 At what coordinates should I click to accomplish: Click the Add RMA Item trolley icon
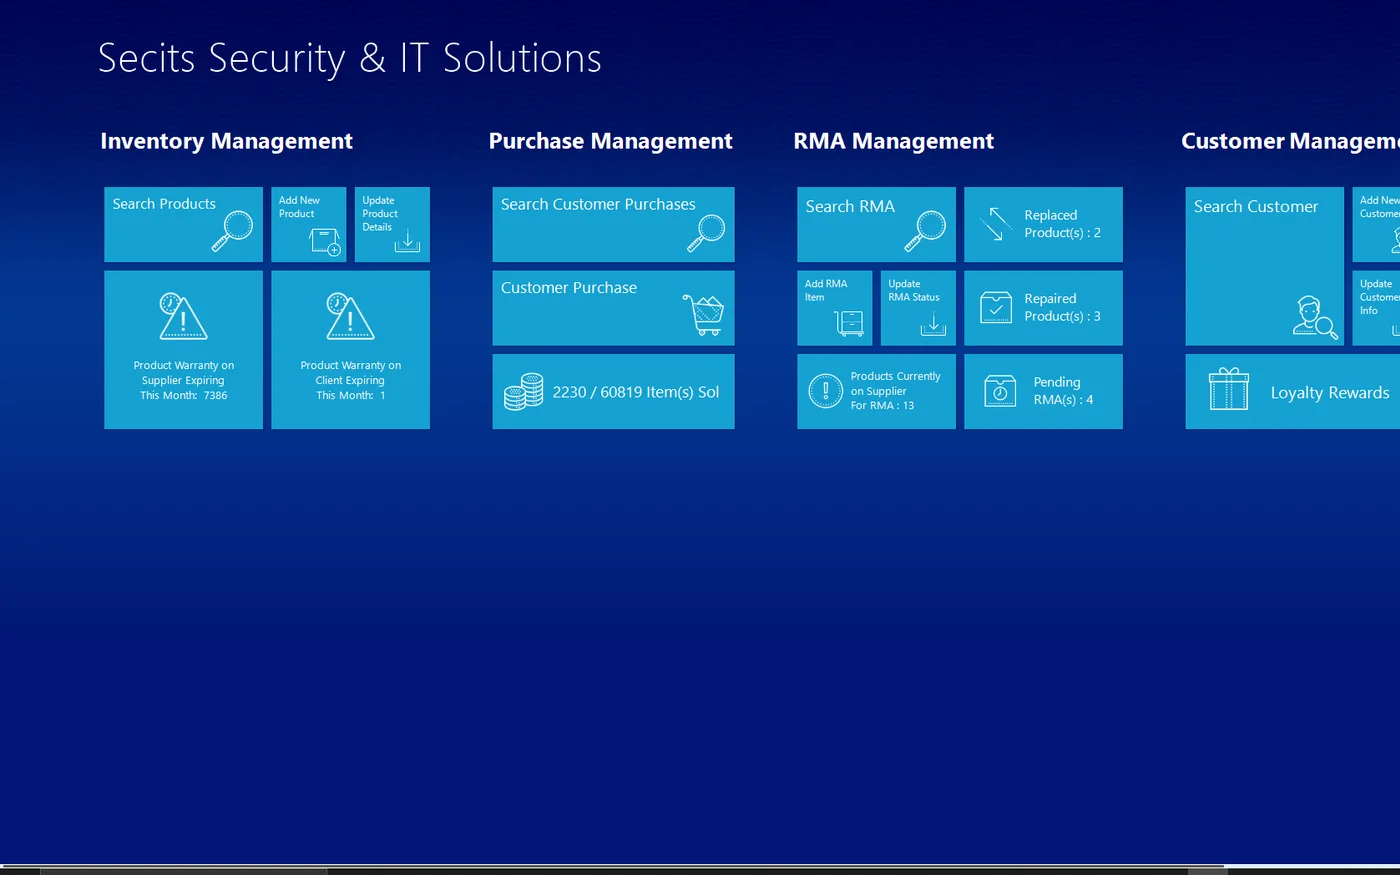[848, 323]
